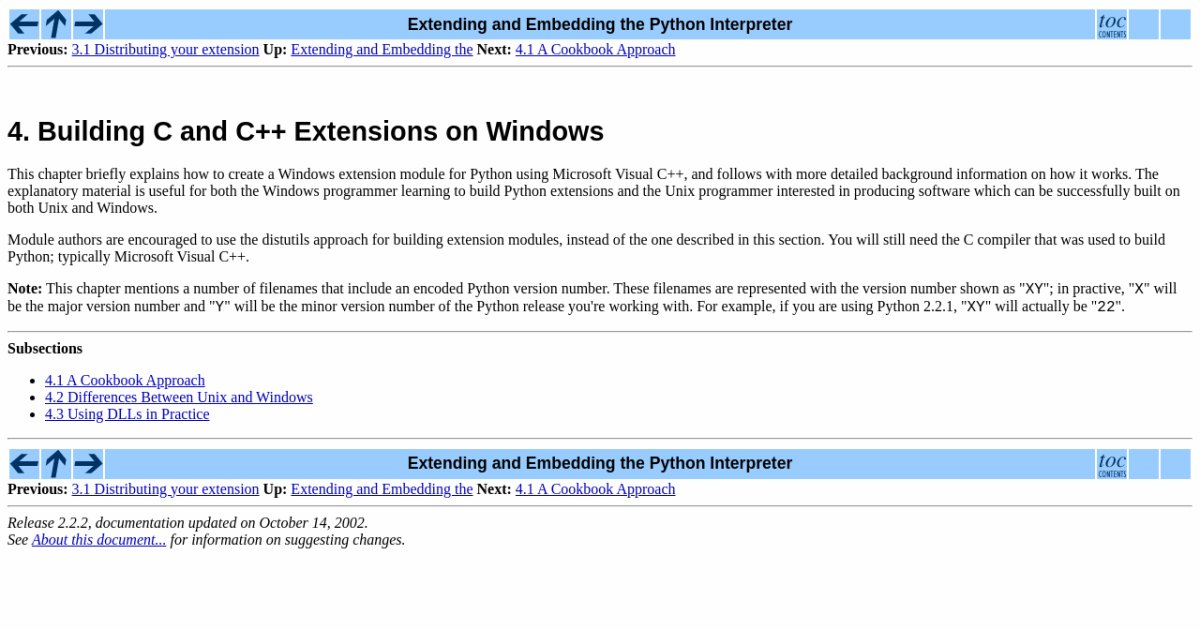Open '4.2 Differences Between Unix and Windows'
The height and width of the screenshot is (630, 1200).
click(x=179, y=398)
